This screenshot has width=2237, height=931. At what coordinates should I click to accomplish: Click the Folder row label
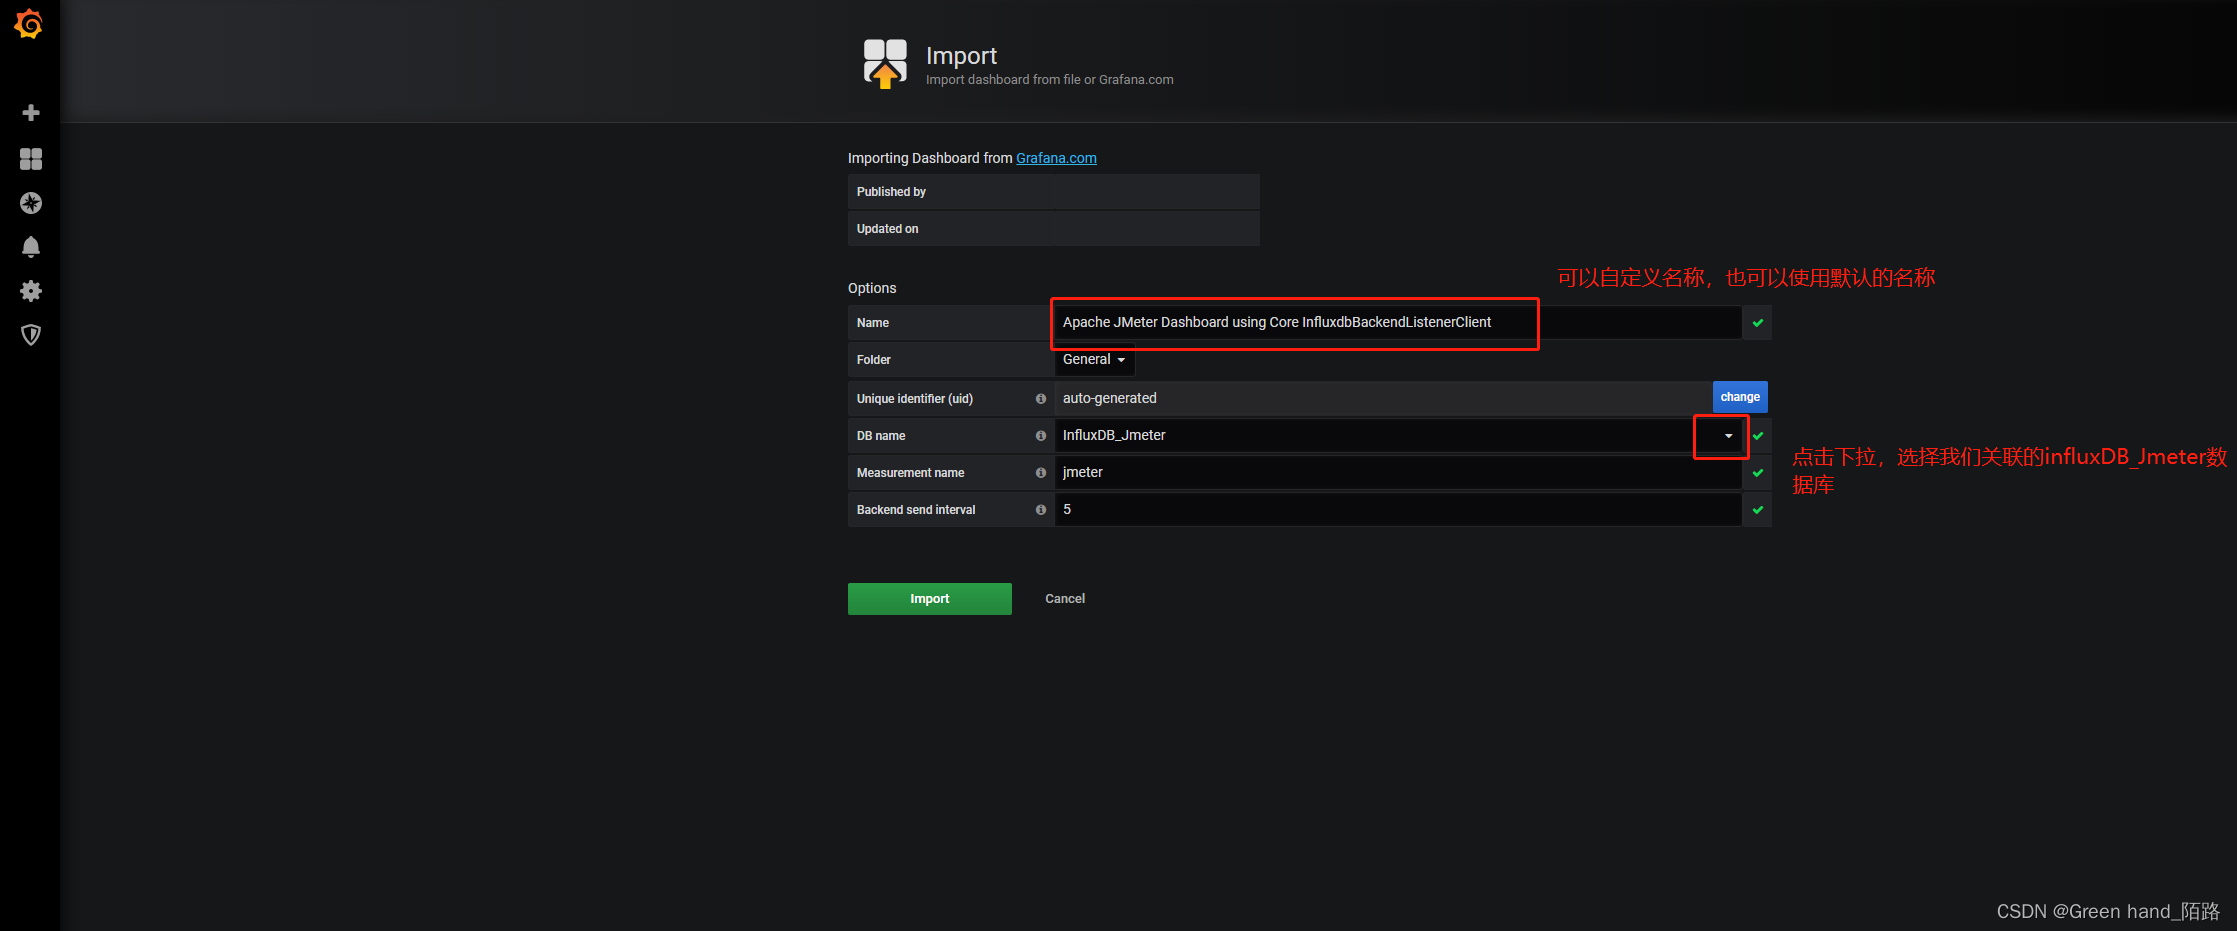873,360
